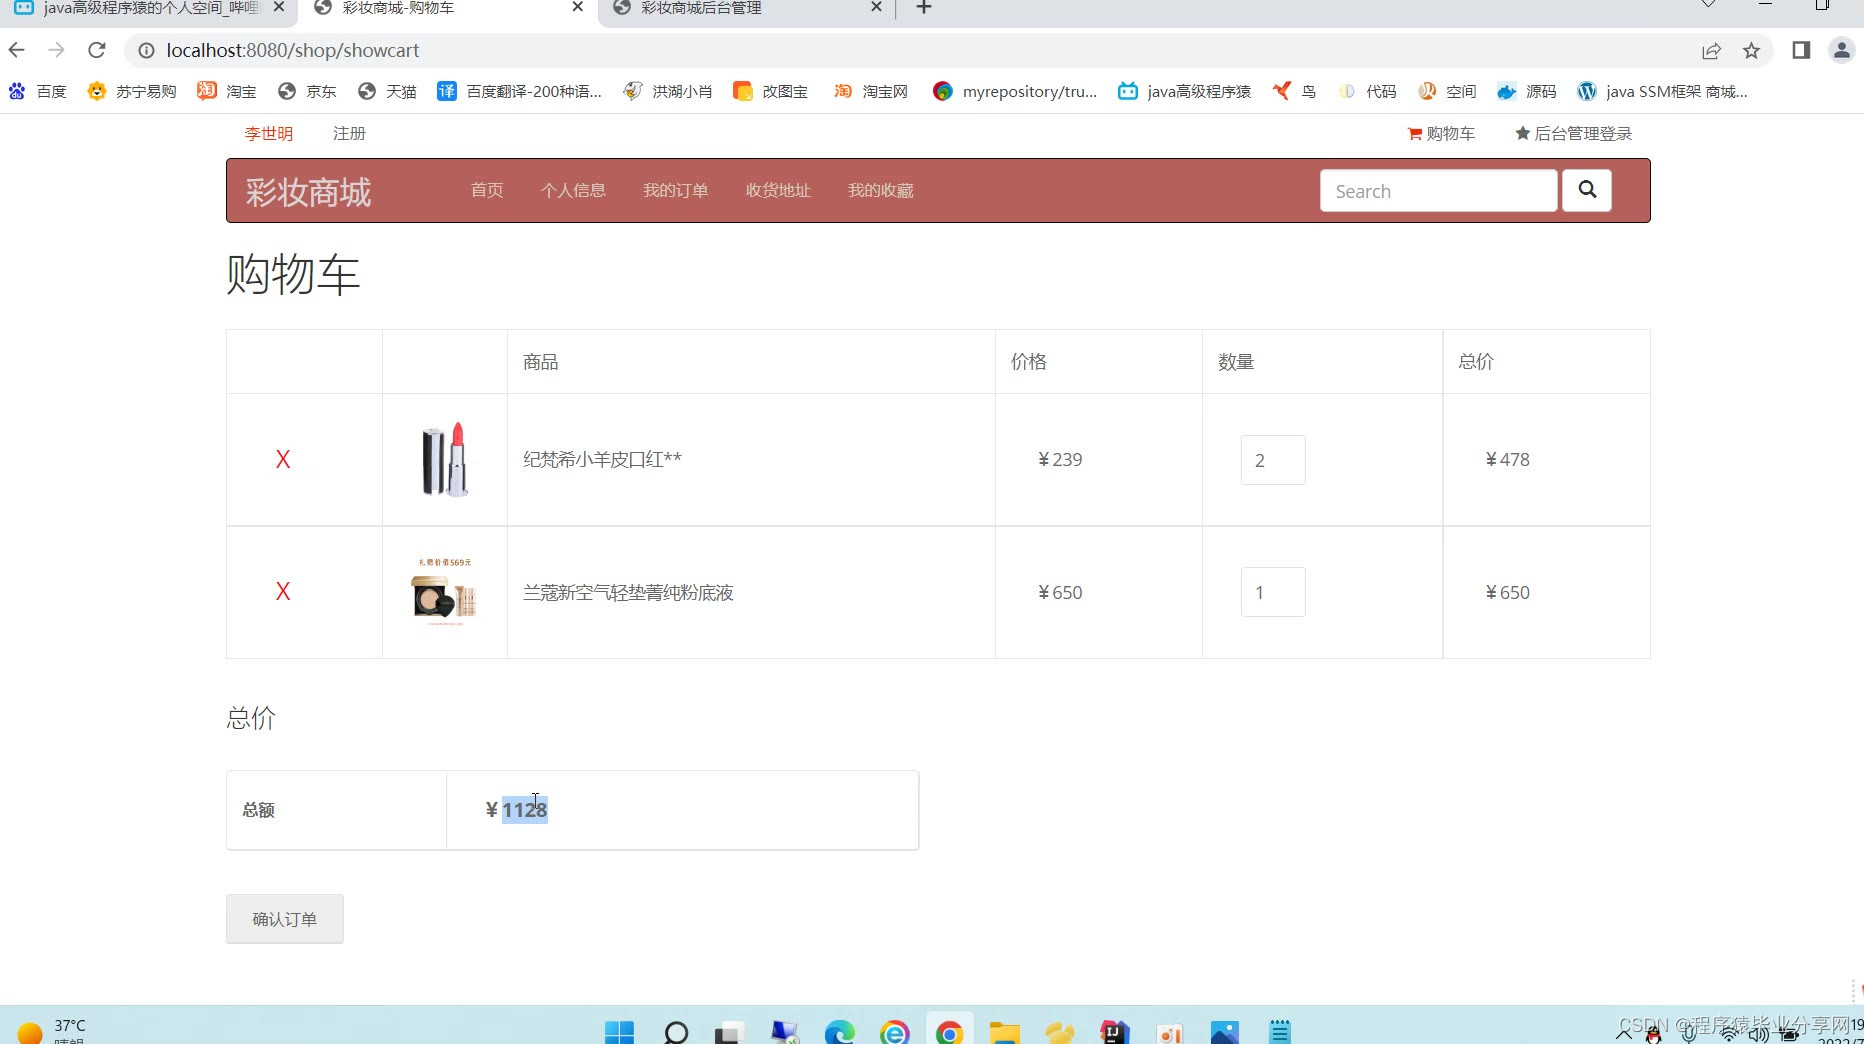Open the myrepository bookmark
This screenshot has width=1864, height=1044.
(x=1015, y=91)
